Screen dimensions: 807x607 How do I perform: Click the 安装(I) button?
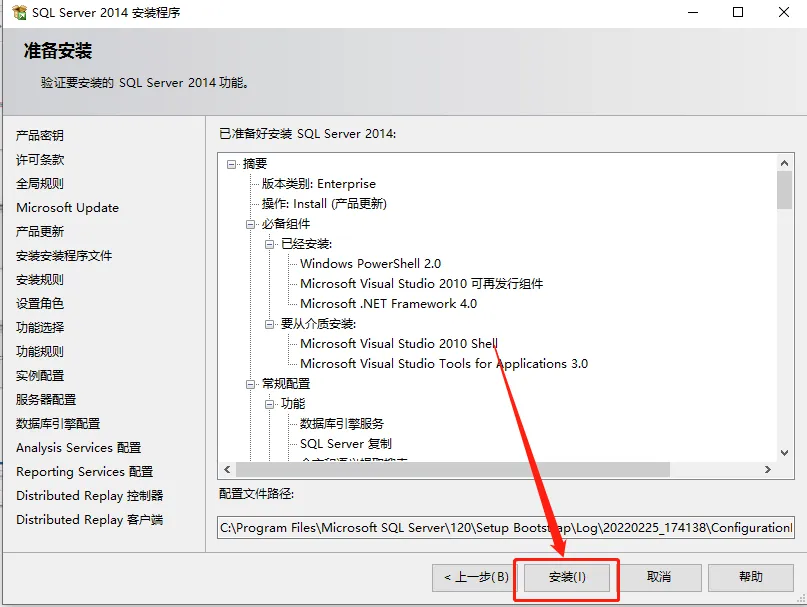(x=567, y=577)
